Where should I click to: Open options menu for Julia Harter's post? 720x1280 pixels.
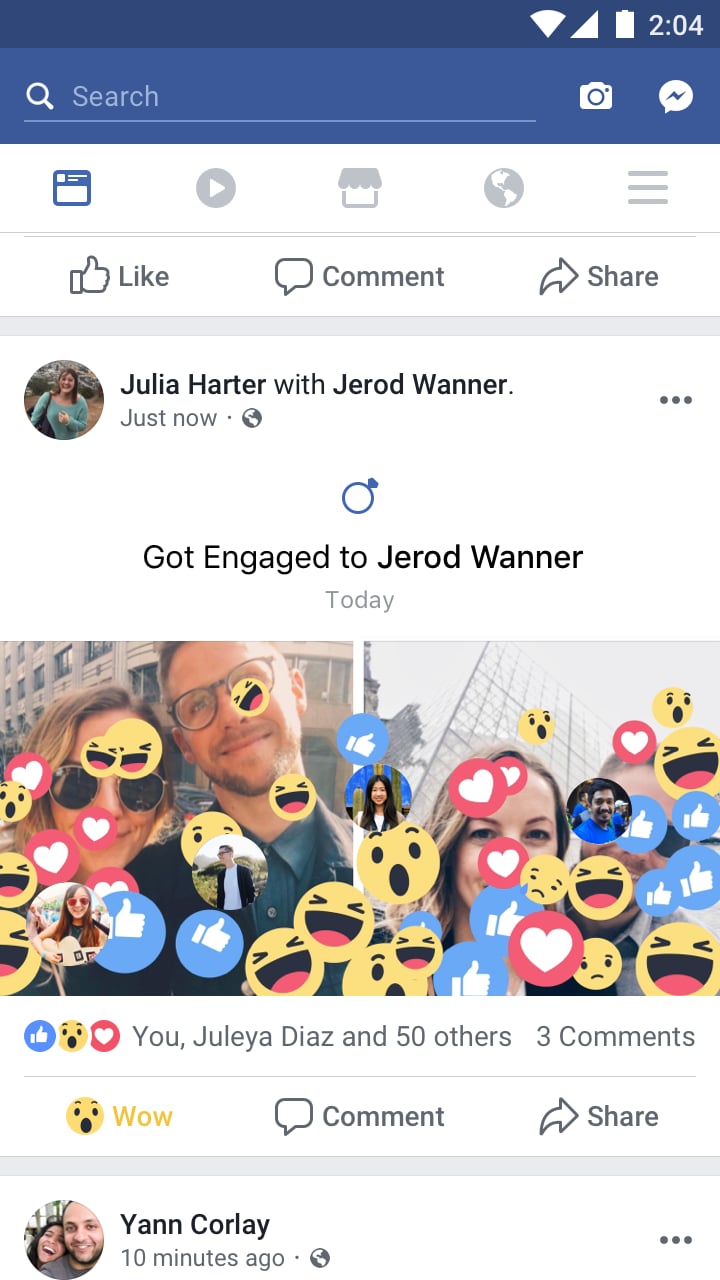(676, 400)
